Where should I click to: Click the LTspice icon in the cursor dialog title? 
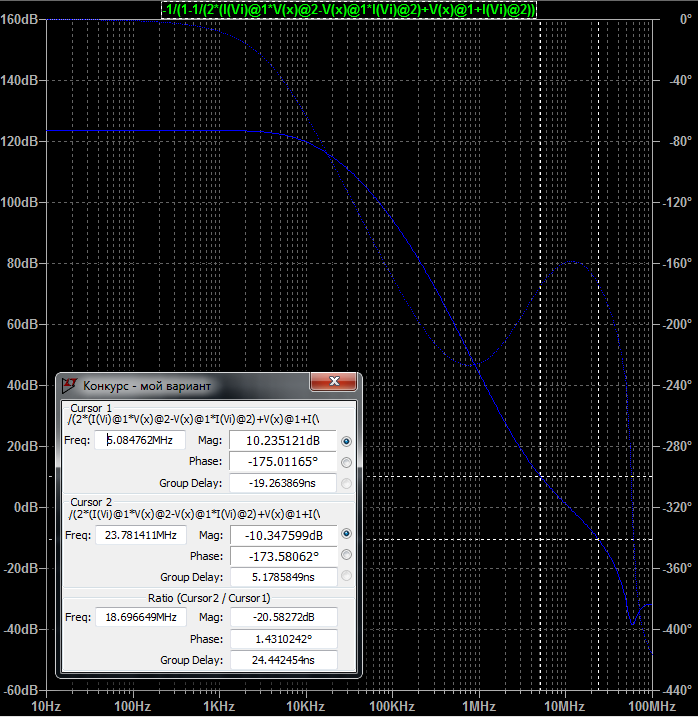(70, 385)
